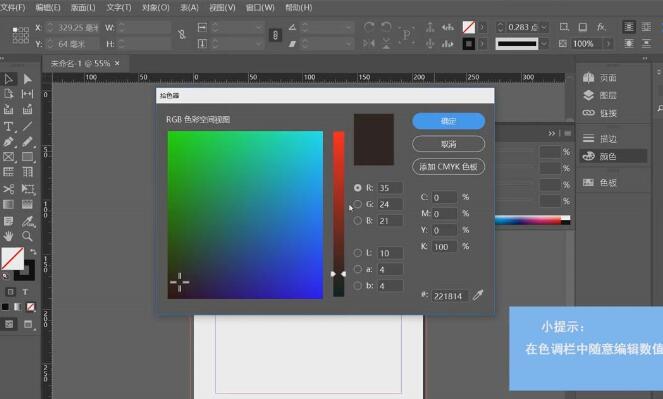Image resolution: width=663 pixels, height=399 pixels.
Task: Open the opacity 100% slider arrow
Action: (x=608, y=44)
